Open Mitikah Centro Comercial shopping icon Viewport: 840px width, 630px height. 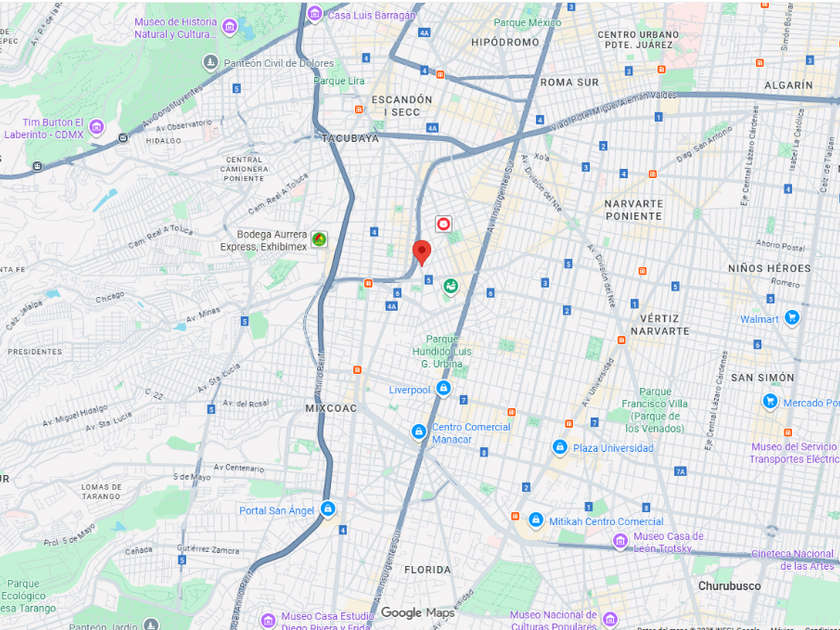[x=536, y=519]
